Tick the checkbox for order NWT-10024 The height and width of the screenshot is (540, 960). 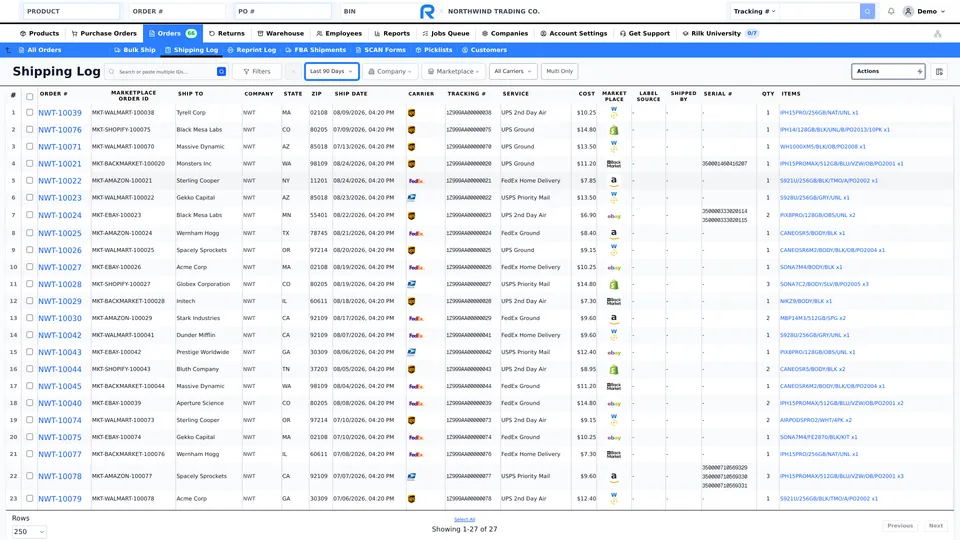click(x=29, y=215)
